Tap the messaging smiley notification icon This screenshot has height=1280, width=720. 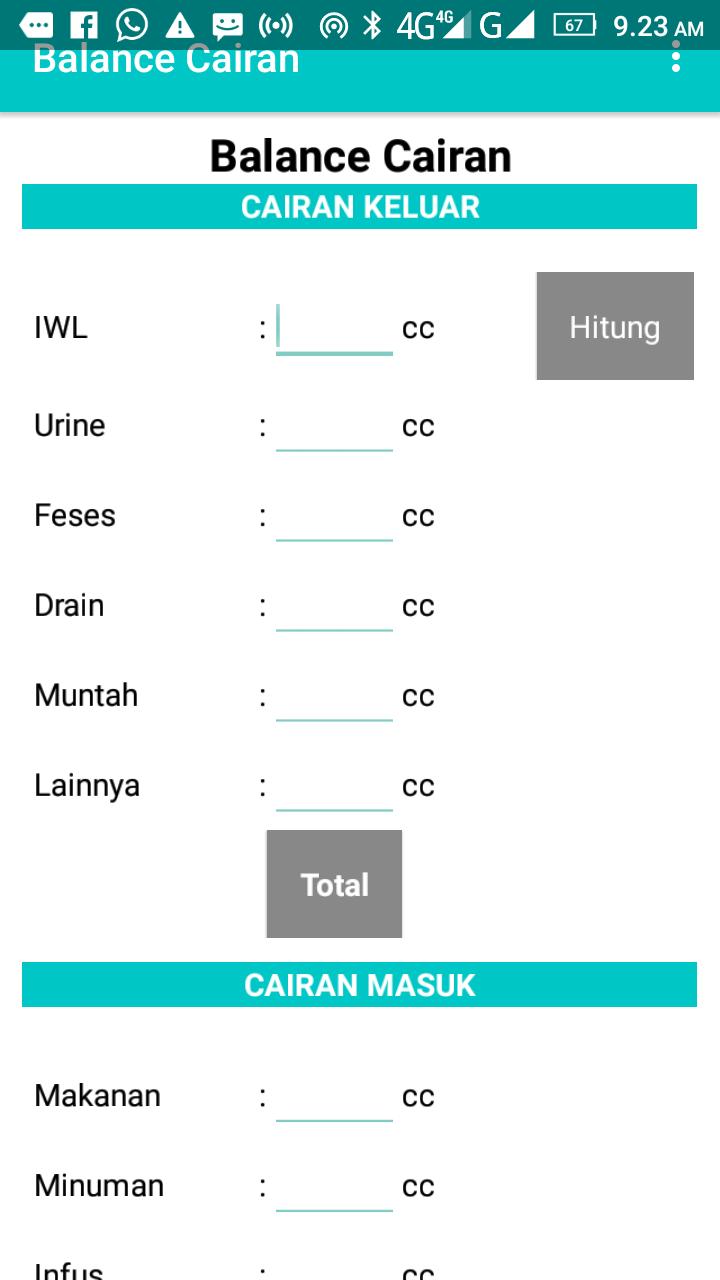coord(228,26)
